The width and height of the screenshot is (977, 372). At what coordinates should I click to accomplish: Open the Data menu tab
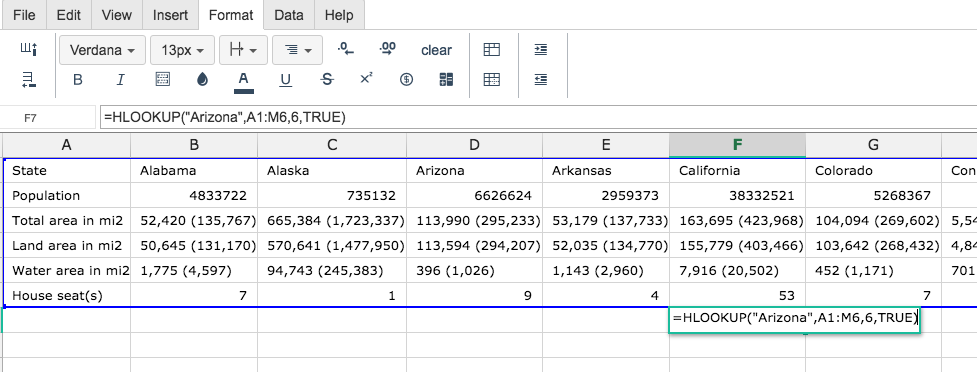[x=288, y=15]
